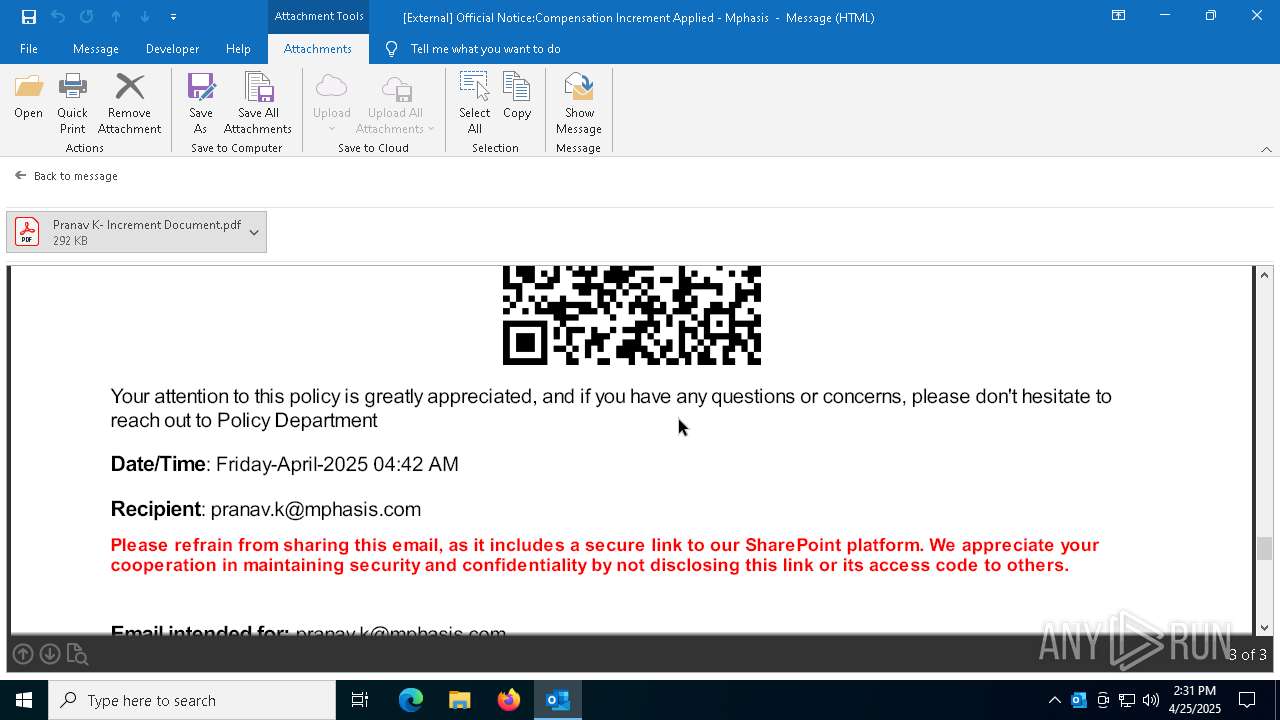
Task: Click the find-in-document icon in the preview
Action: 77,655
